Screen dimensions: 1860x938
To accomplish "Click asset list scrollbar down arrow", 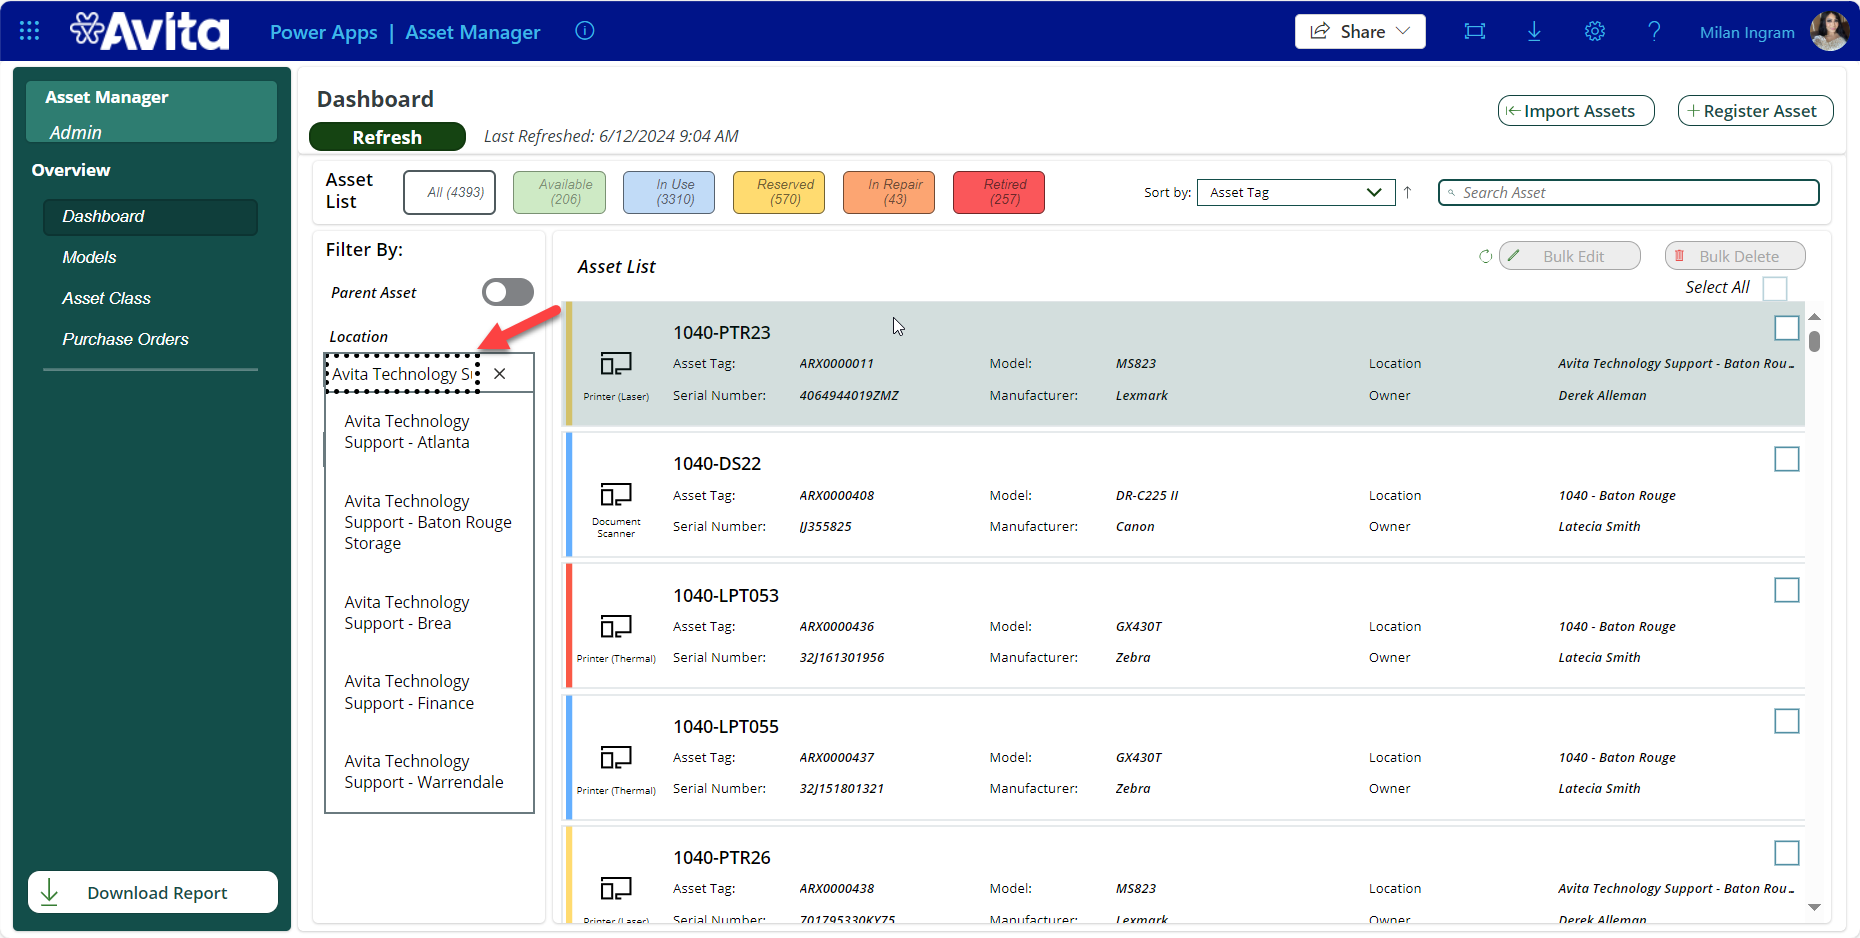I will pyautogui.click(x=1814, y=907).
